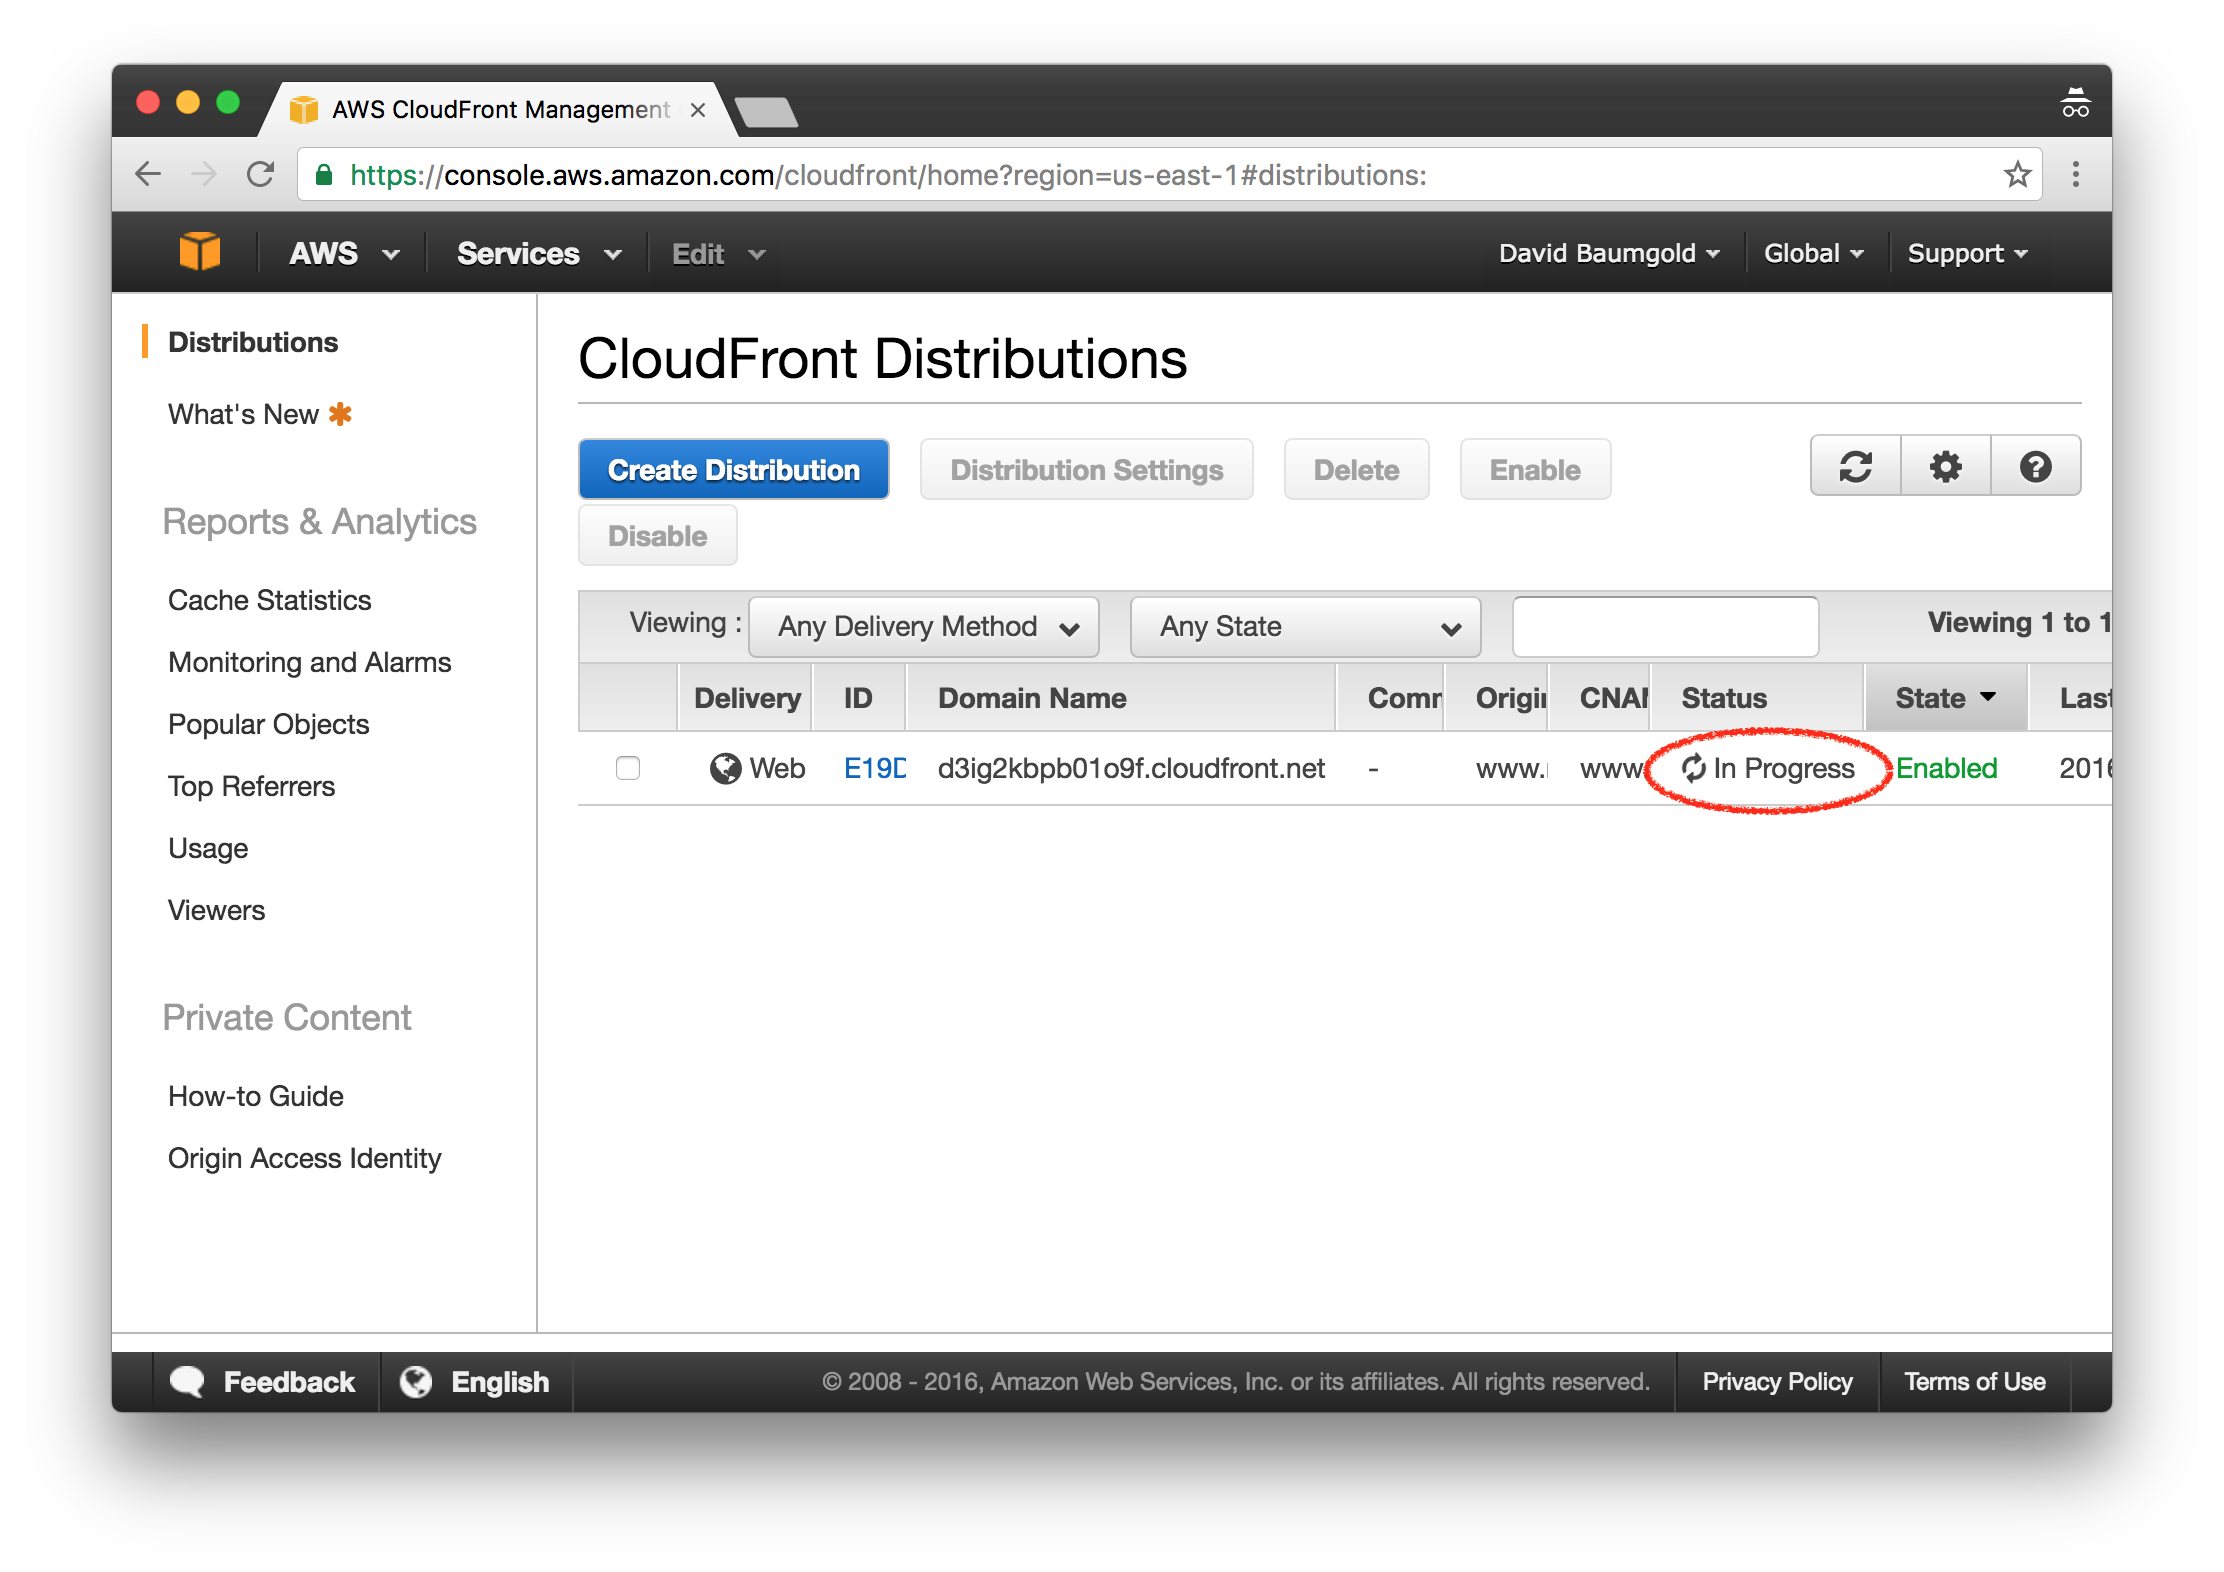Click the ID column header
This screenshot has height=1572, width=2224.
tap(859, 698)
